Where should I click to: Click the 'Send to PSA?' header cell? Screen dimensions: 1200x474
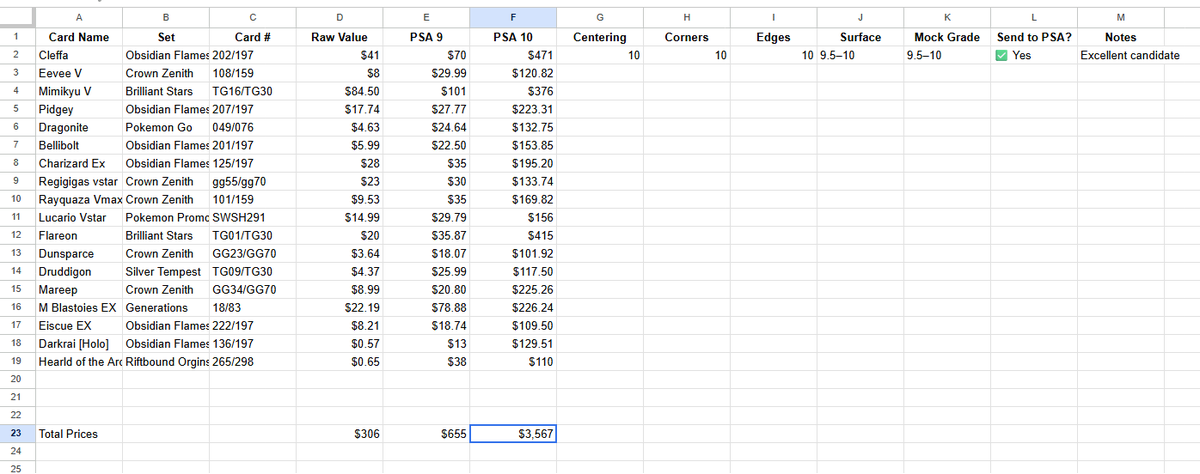point(1034,37)
